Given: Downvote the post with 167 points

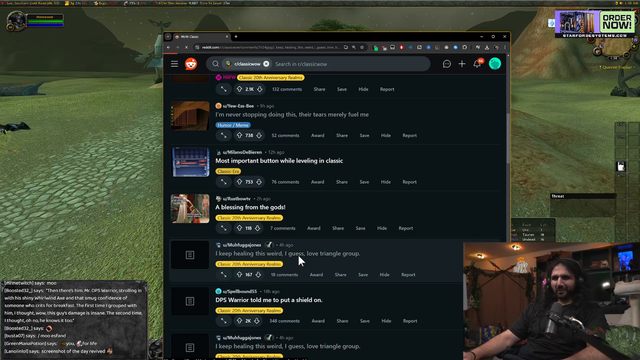Looking at the screenshot, I should point(258,275).
